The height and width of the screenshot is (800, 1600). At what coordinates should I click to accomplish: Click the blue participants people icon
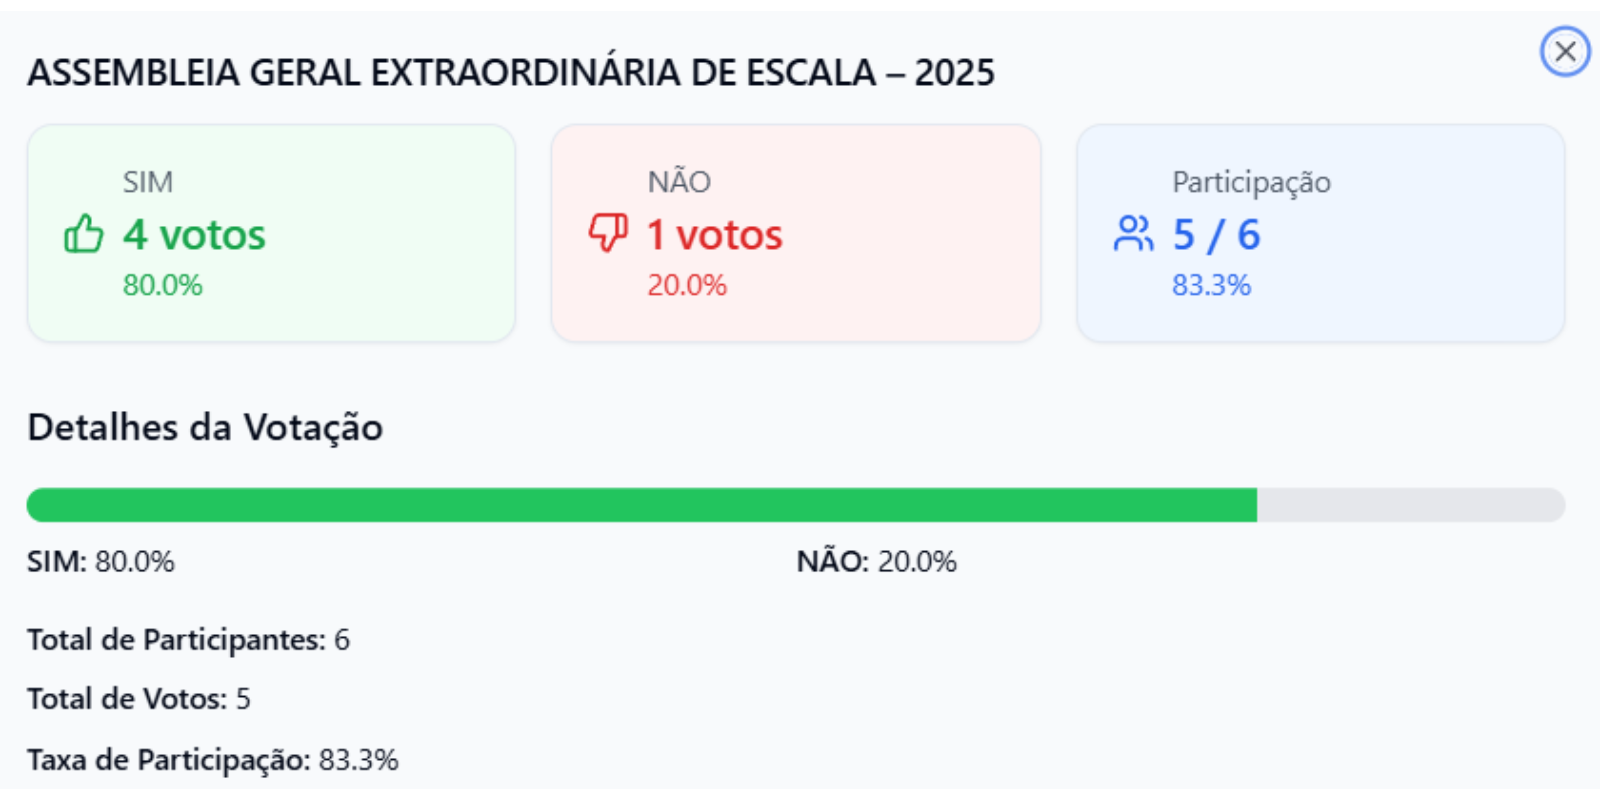pos(1133,234)
